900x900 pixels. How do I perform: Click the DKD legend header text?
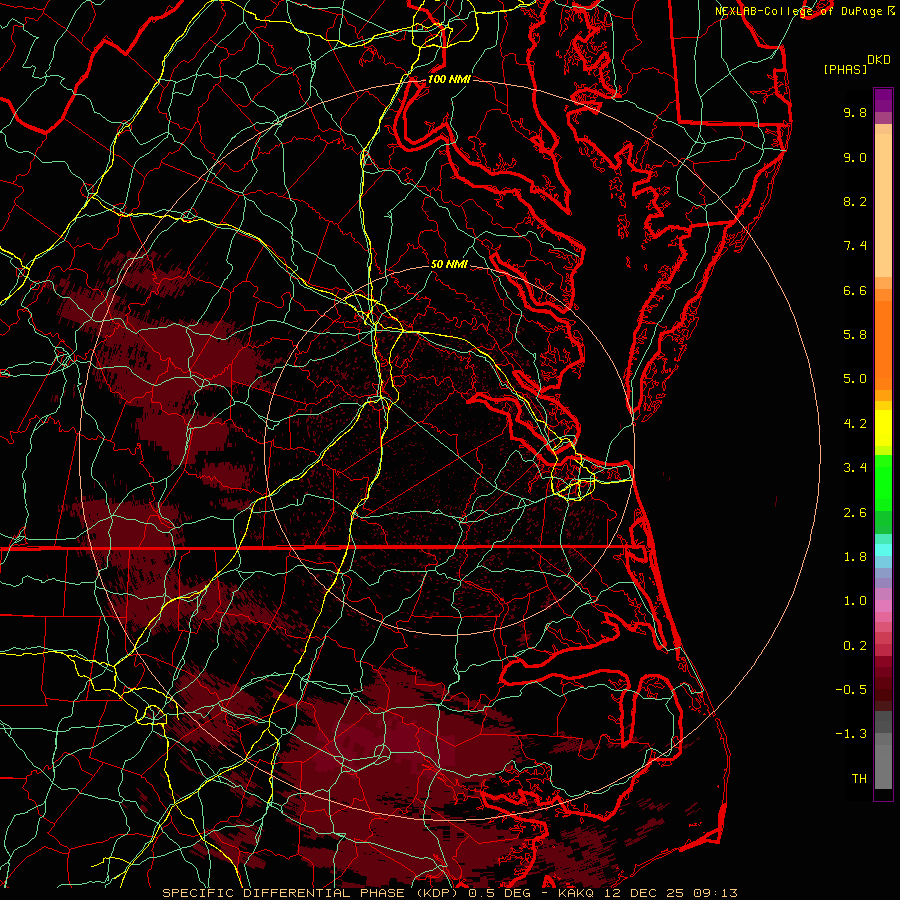[x=879, y=60]
